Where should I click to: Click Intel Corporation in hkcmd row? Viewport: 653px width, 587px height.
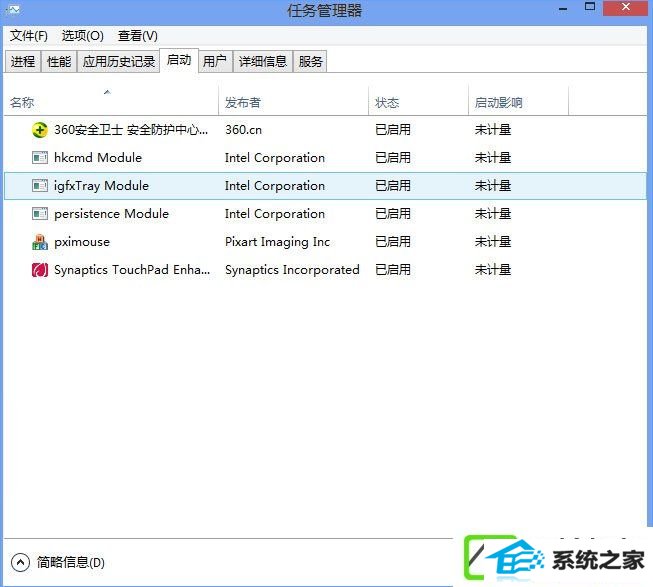tap(275, 158)
